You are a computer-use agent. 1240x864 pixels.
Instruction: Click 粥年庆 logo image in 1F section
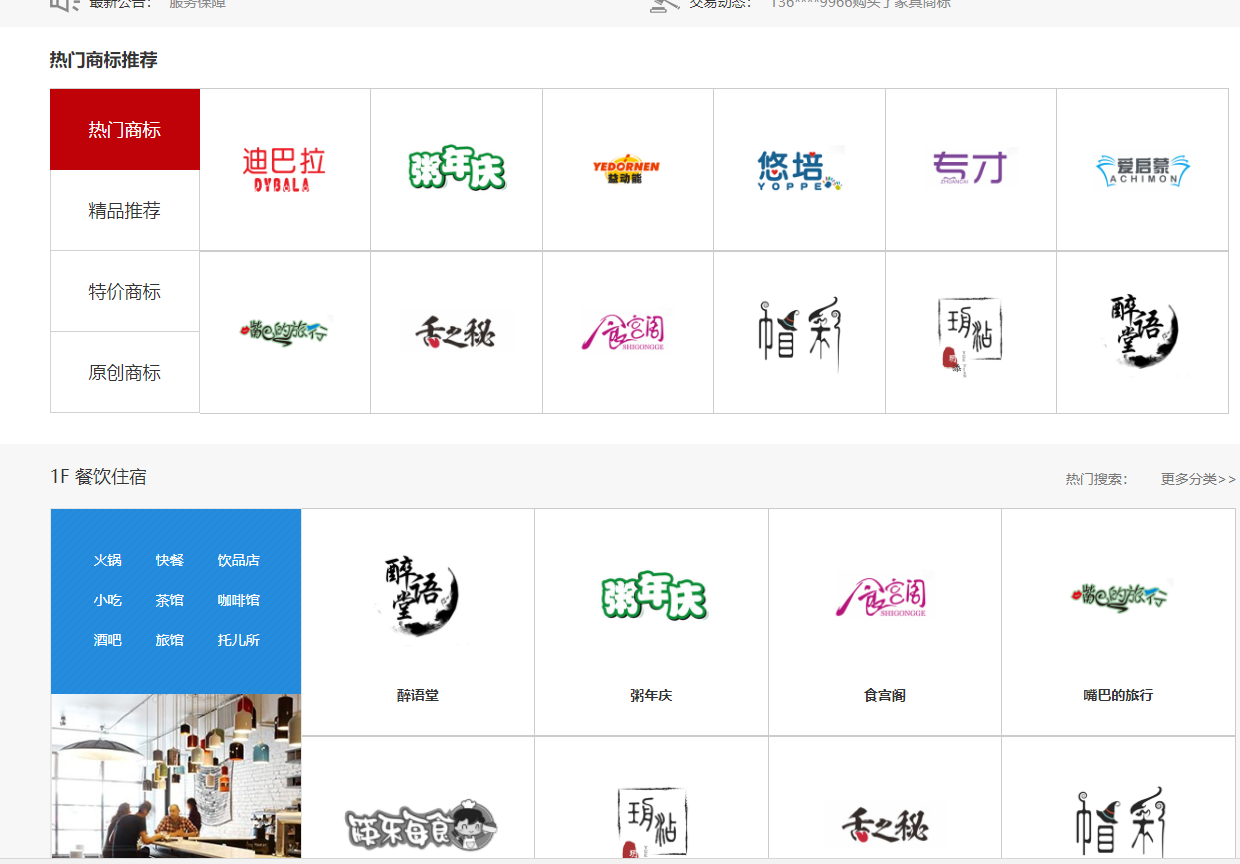coord(653,597)
